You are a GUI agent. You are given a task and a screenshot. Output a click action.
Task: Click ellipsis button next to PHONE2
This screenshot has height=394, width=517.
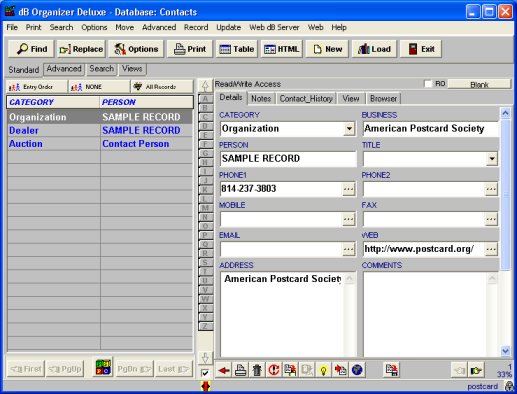(x=491, y=189)
